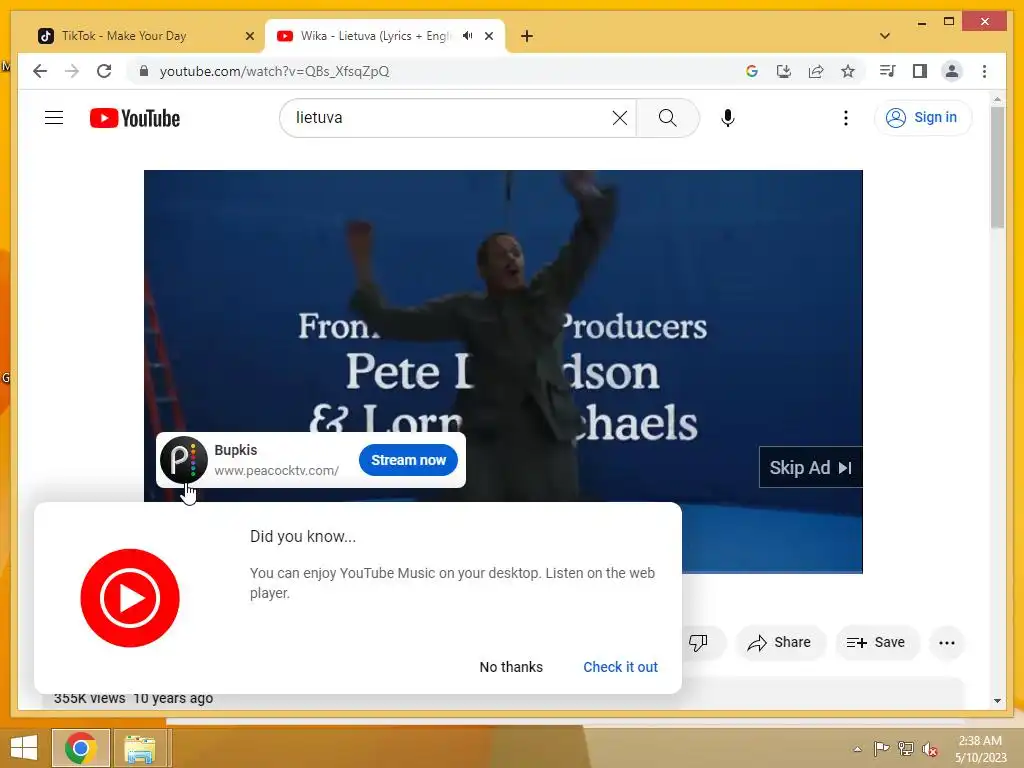This screenshot has height=768, width=1024.
Task: Share the video
Action: [780, 643]
